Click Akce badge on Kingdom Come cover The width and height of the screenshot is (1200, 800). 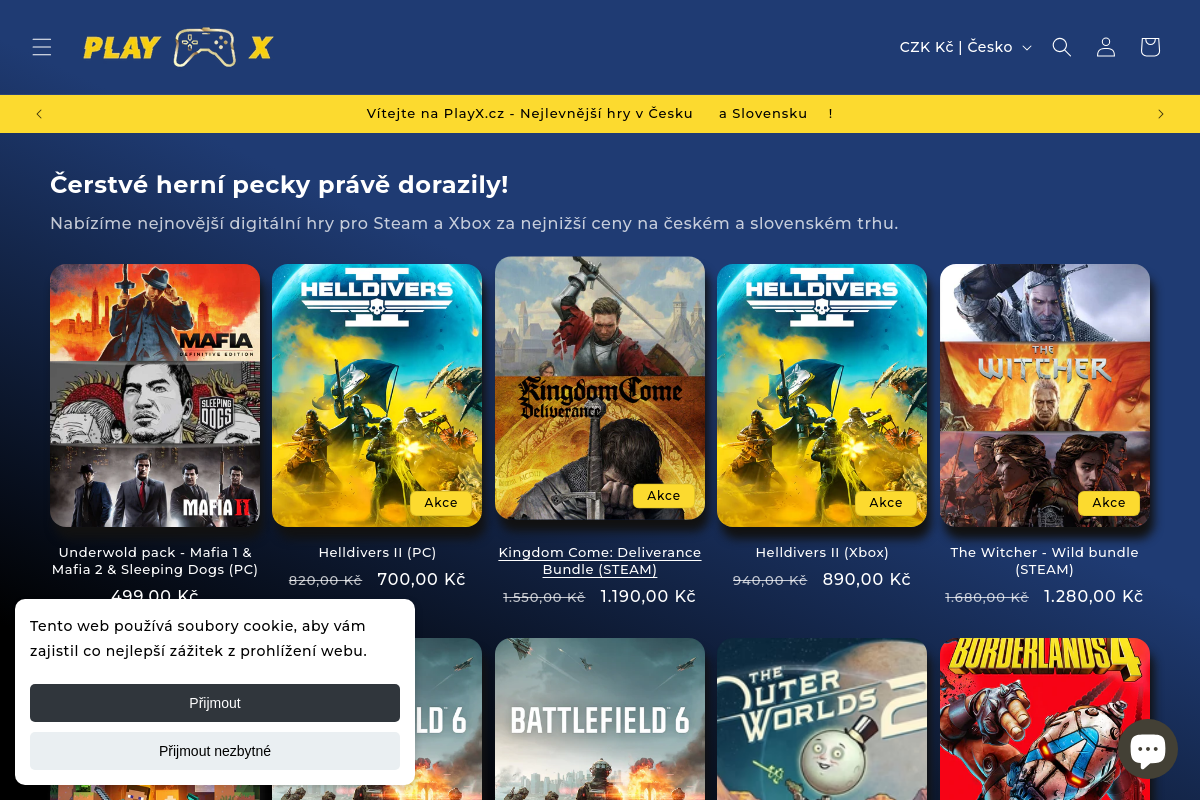664,496
